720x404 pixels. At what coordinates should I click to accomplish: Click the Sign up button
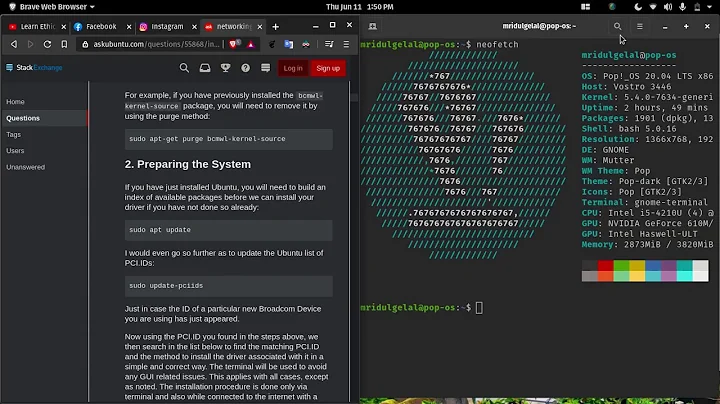328,68
